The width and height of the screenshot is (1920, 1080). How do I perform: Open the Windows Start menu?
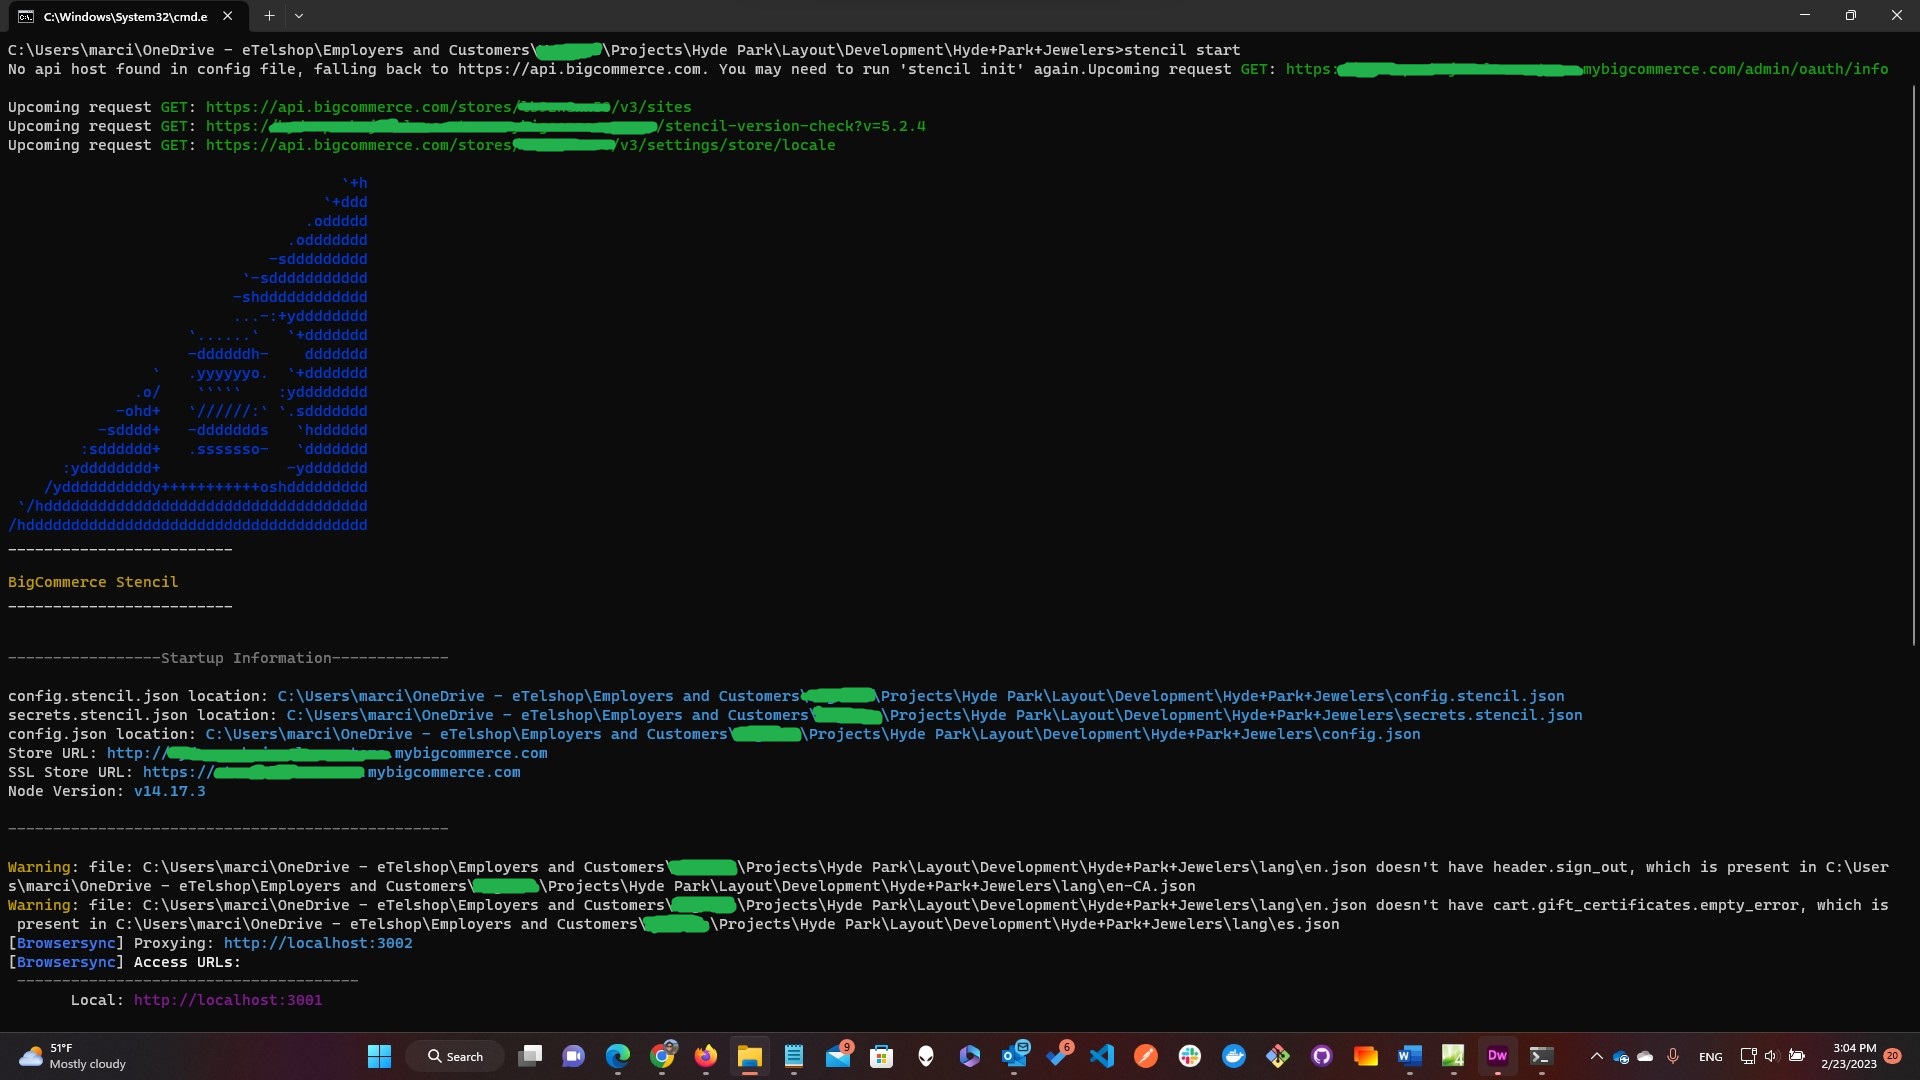379,1056
